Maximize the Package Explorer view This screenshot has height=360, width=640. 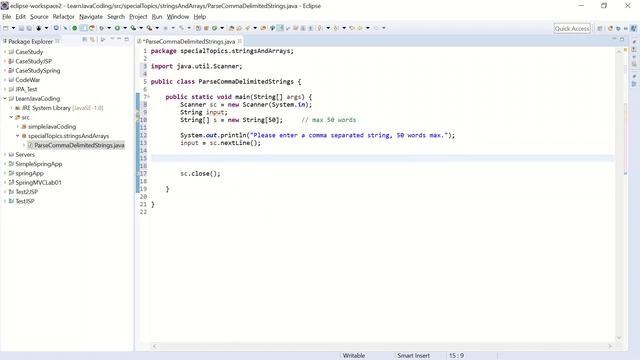(x=127, y=39)
